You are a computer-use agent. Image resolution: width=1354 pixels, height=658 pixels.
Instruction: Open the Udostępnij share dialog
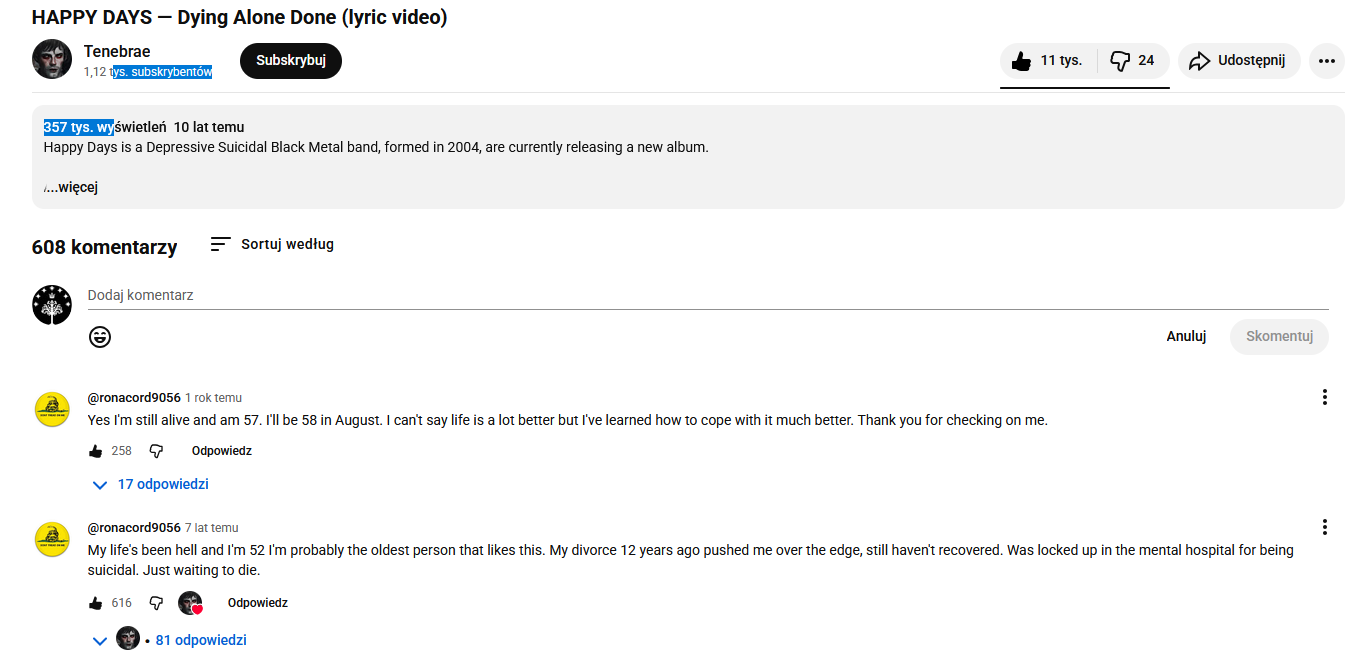point(1238,61)
